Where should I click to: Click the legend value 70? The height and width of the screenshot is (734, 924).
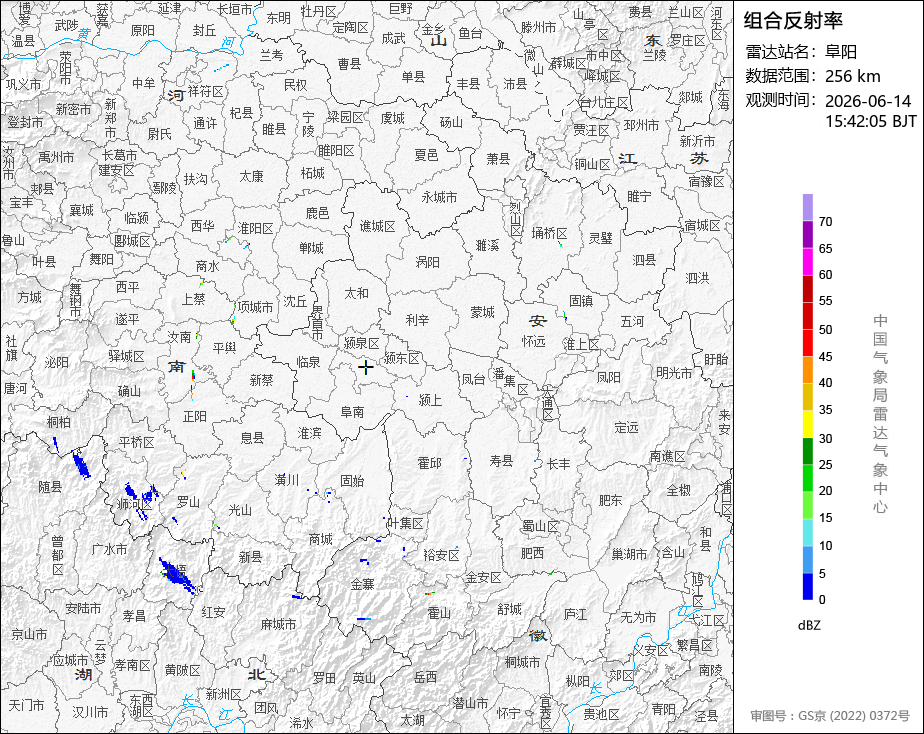pos(825,221)
